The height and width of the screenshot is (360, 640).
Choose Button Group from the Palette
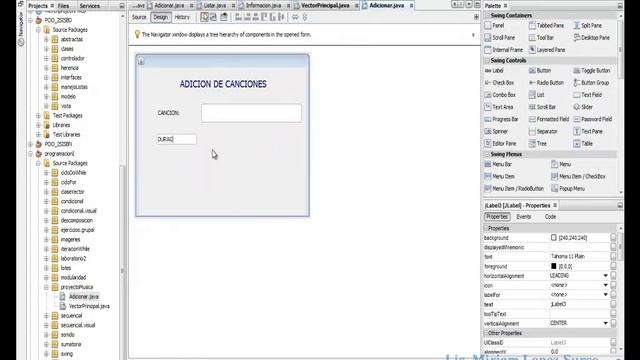pos(591,83)
